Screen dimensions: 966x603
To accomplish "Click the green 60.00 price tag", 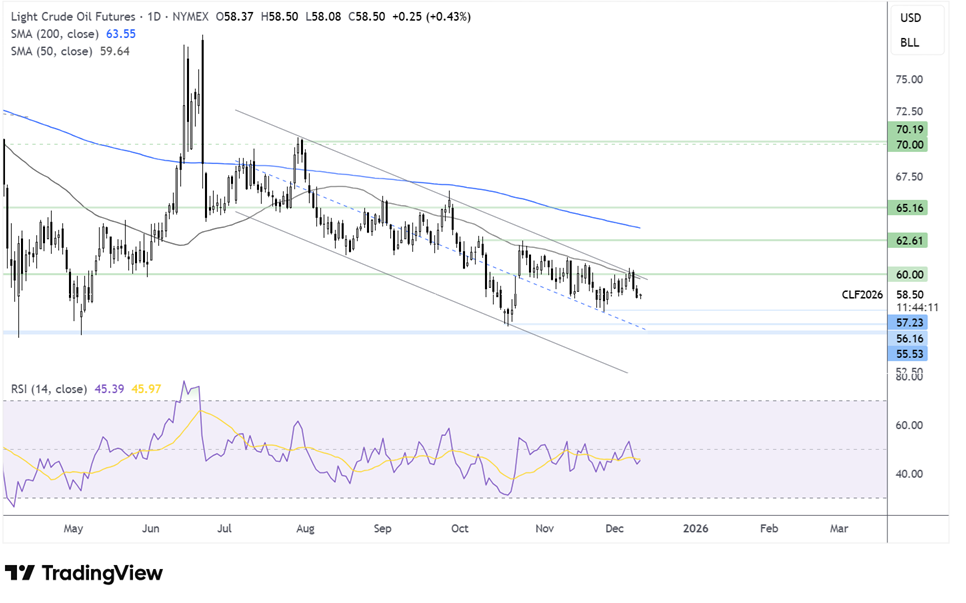I will [x=910, y=274].
